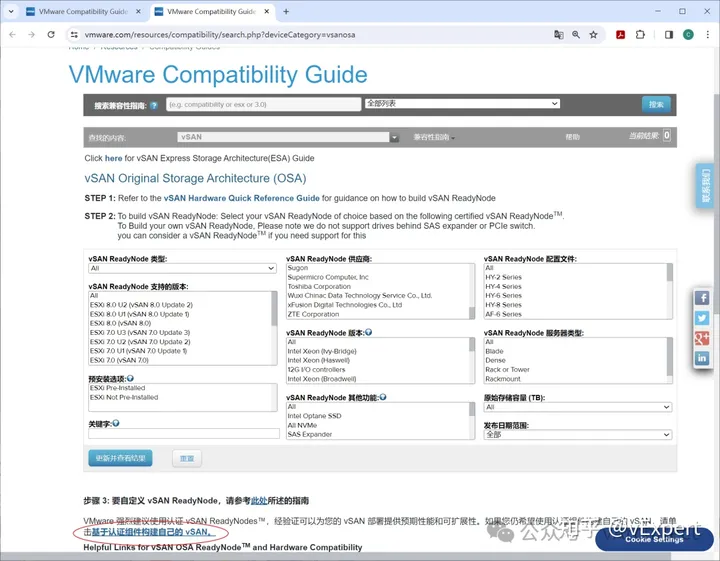
Task: Bookmark this page with the star icon
Action: (x=593, y=34)
